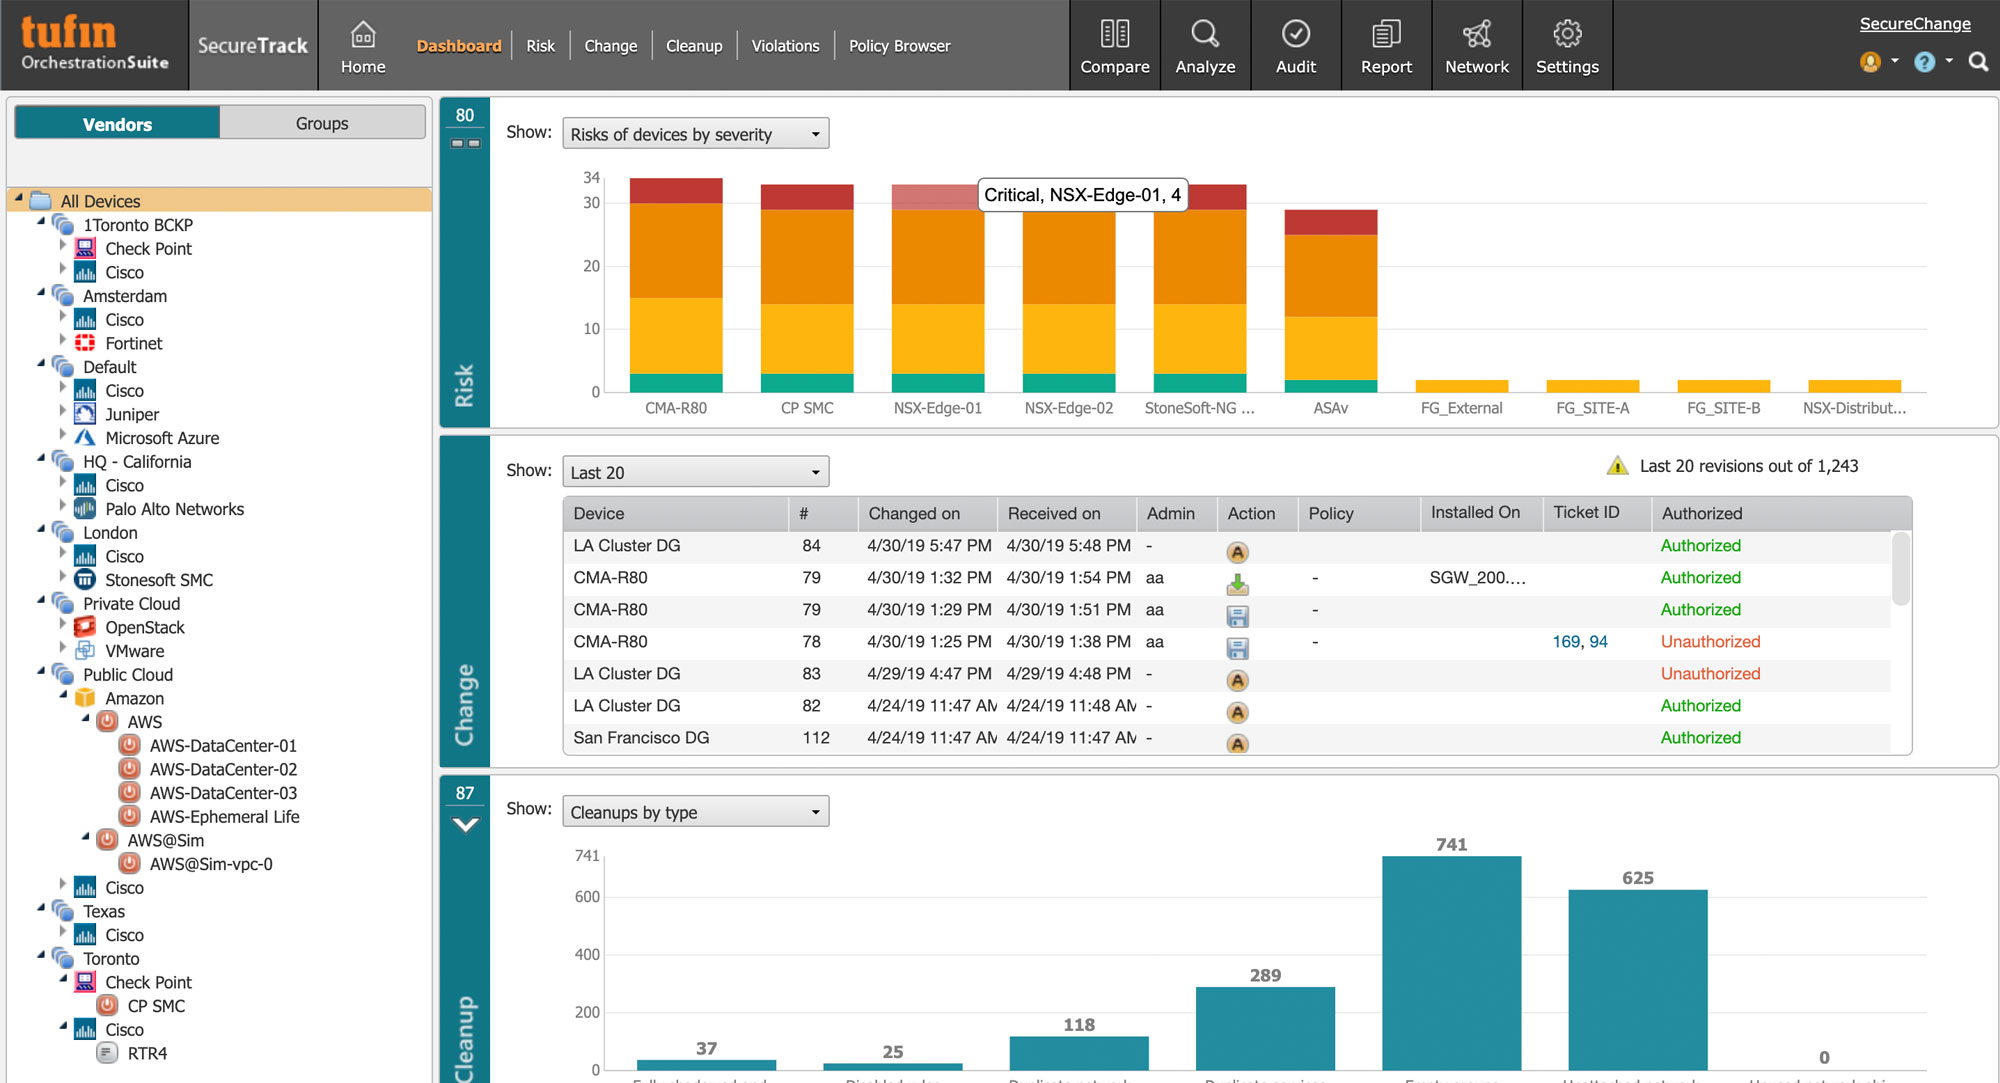The height and width of the screenshot is (1083, 2000).
Task: Click the 625 cleanup bar
Action: point(1637,979)
